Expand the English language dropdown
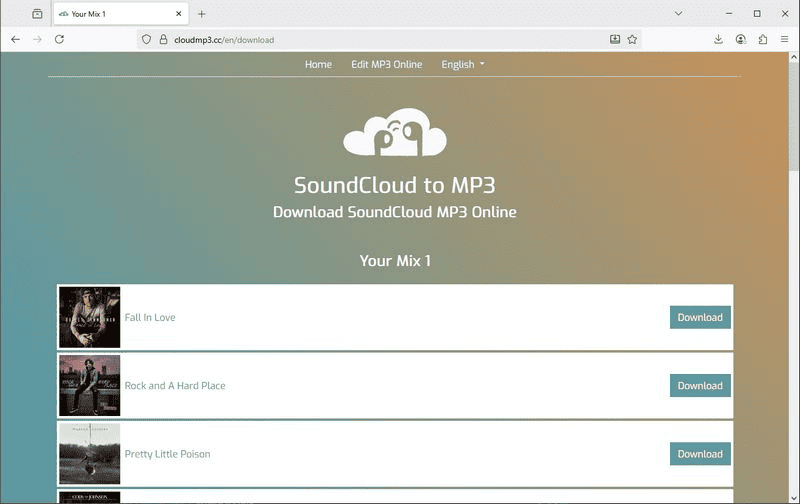Image resolution: width=800 pixels, height=504 pixels. point(463,64)
